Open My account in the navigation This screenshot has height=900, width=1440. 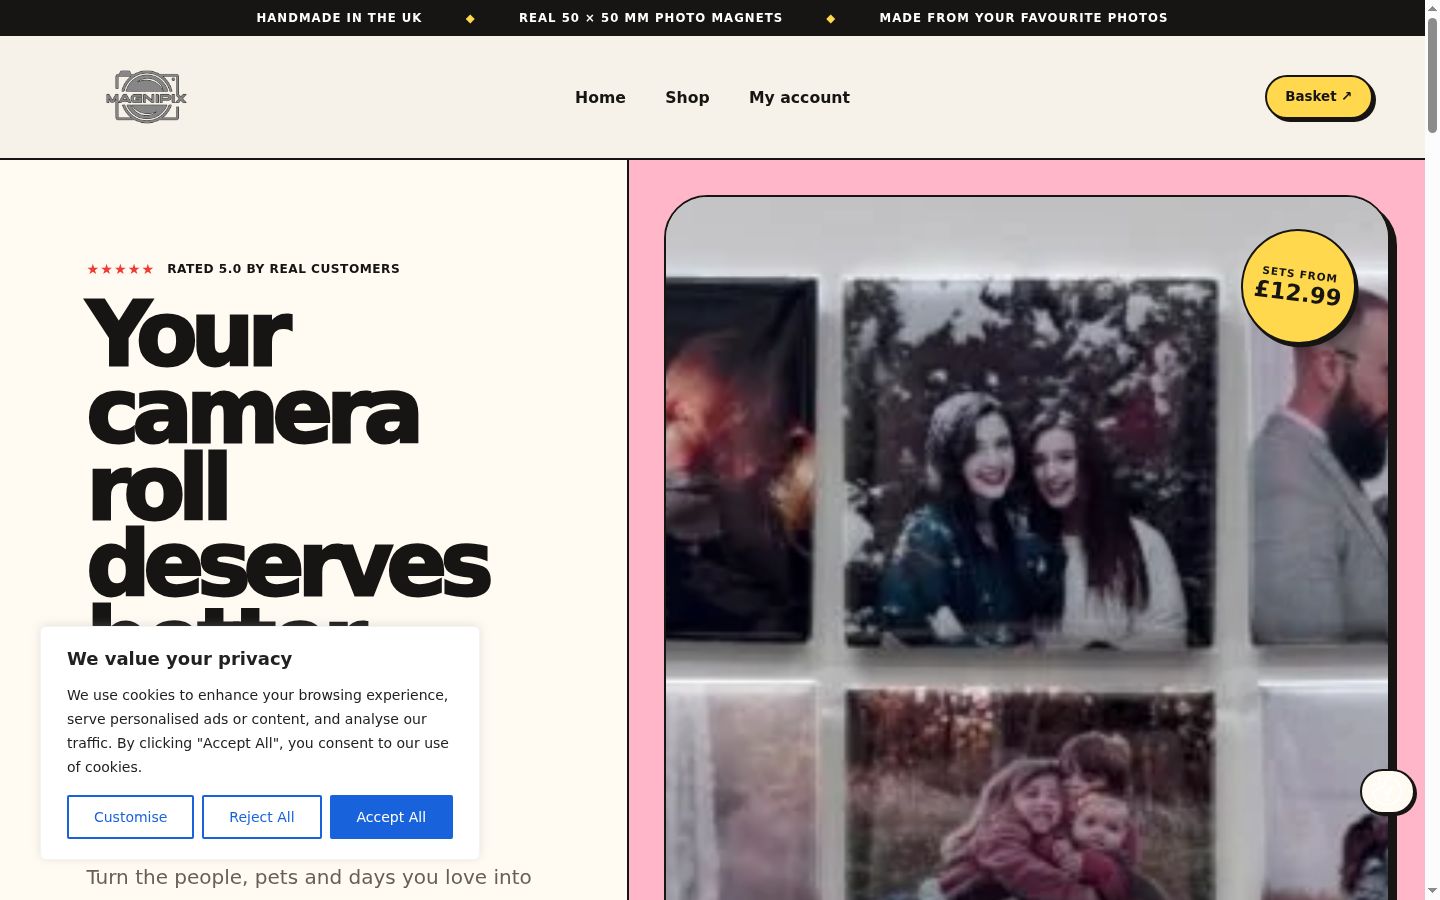pyautogui.click(x=799, y=97)
